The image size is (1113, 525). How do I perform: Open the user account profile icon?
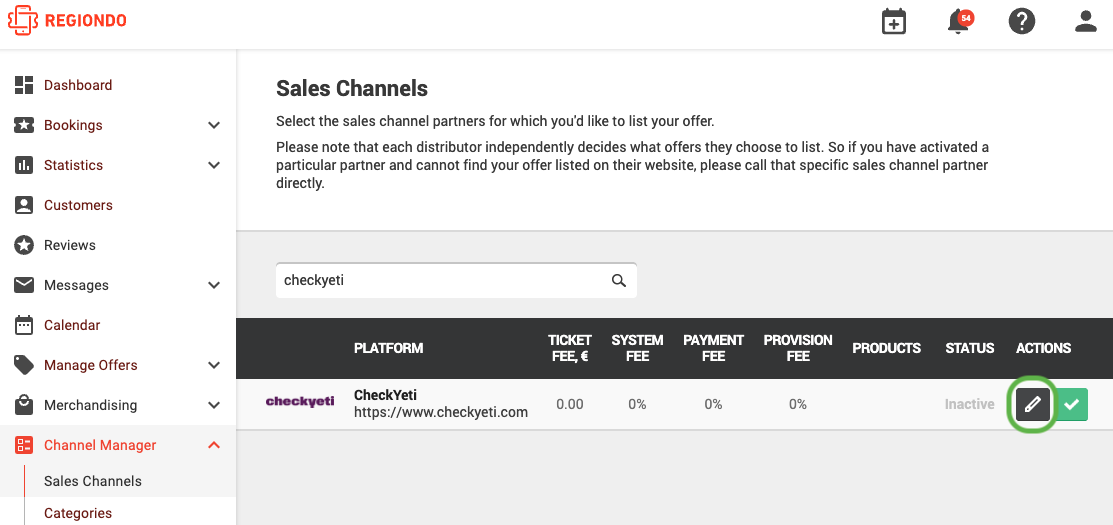tap(1085, 21)
